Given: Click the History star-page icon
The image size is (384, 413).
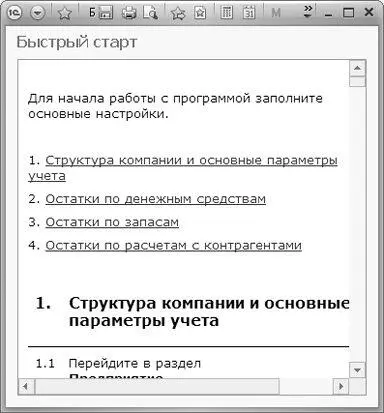Looking at the screenshot, I should 200,13.
